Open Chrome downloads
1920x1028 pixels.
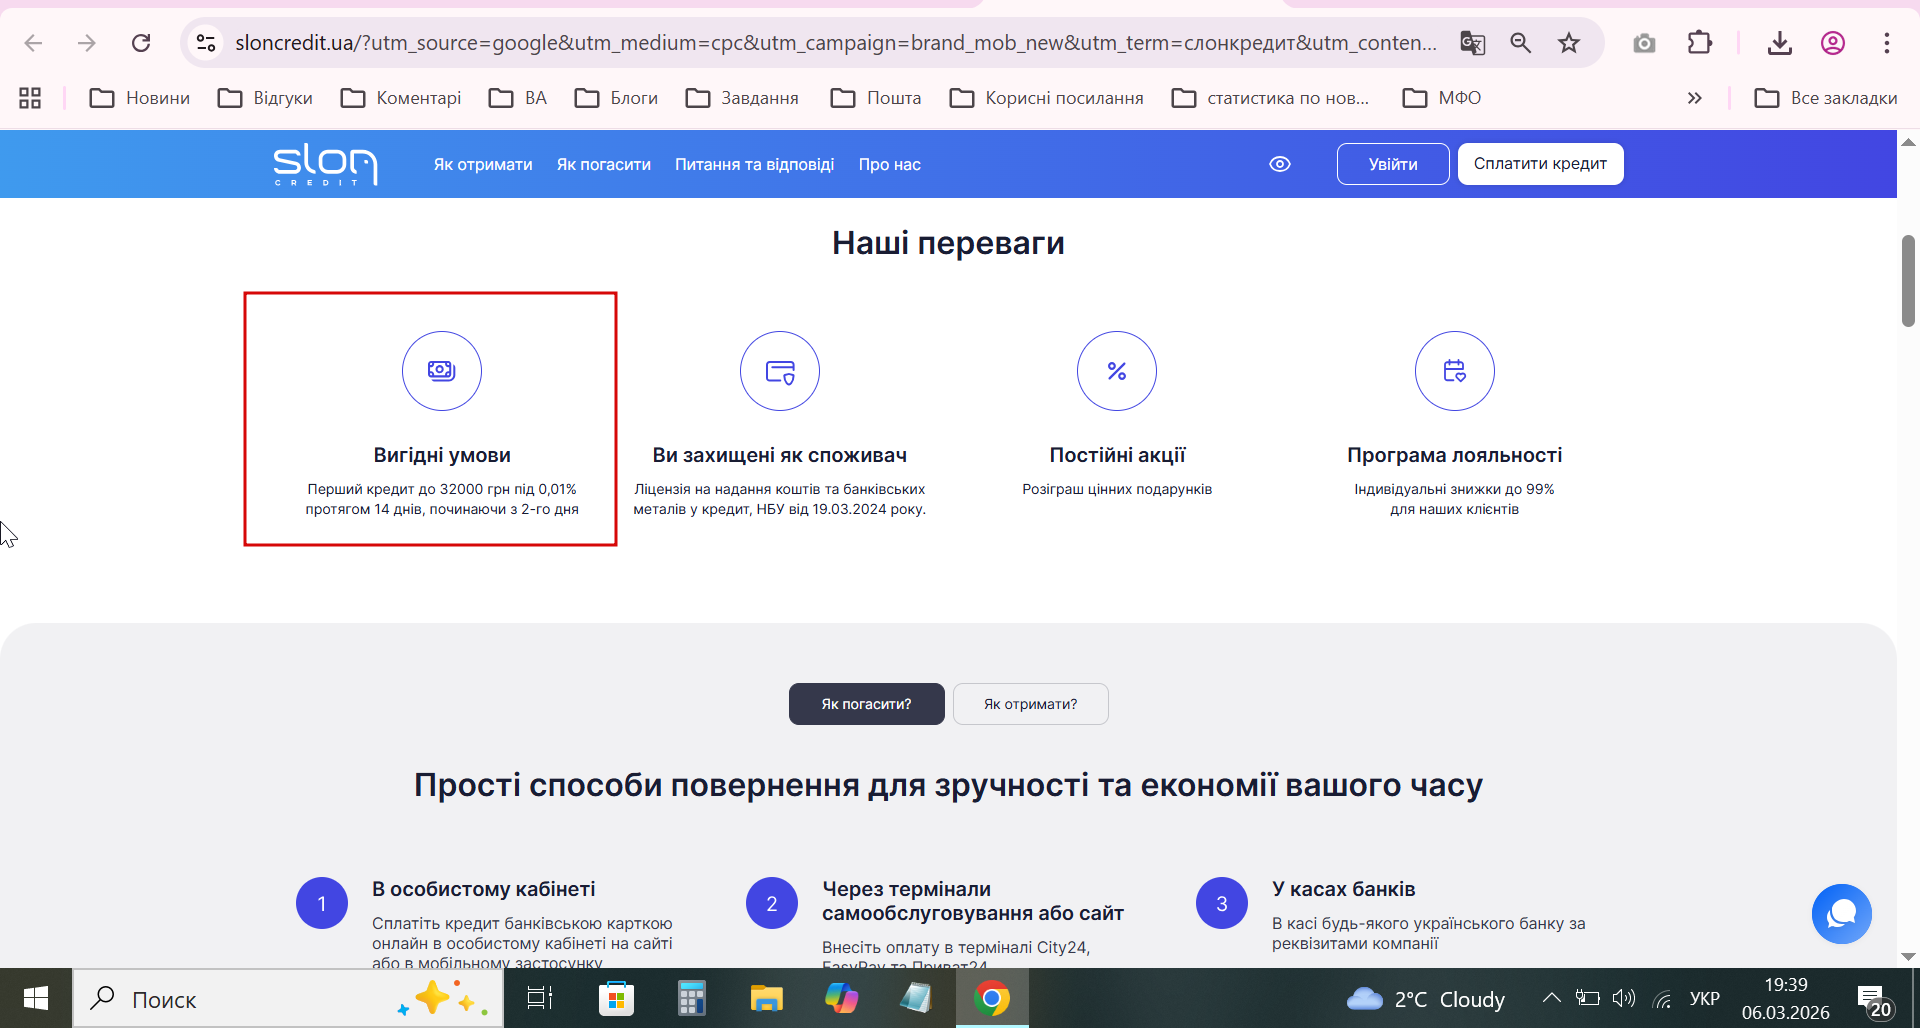[x=1779, y=43]
